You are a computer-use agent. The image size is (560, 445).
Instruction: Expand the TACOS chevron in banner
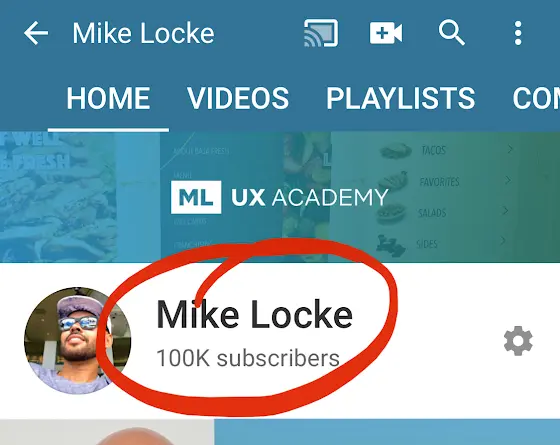pyautogui.click(x=510, y=149)
